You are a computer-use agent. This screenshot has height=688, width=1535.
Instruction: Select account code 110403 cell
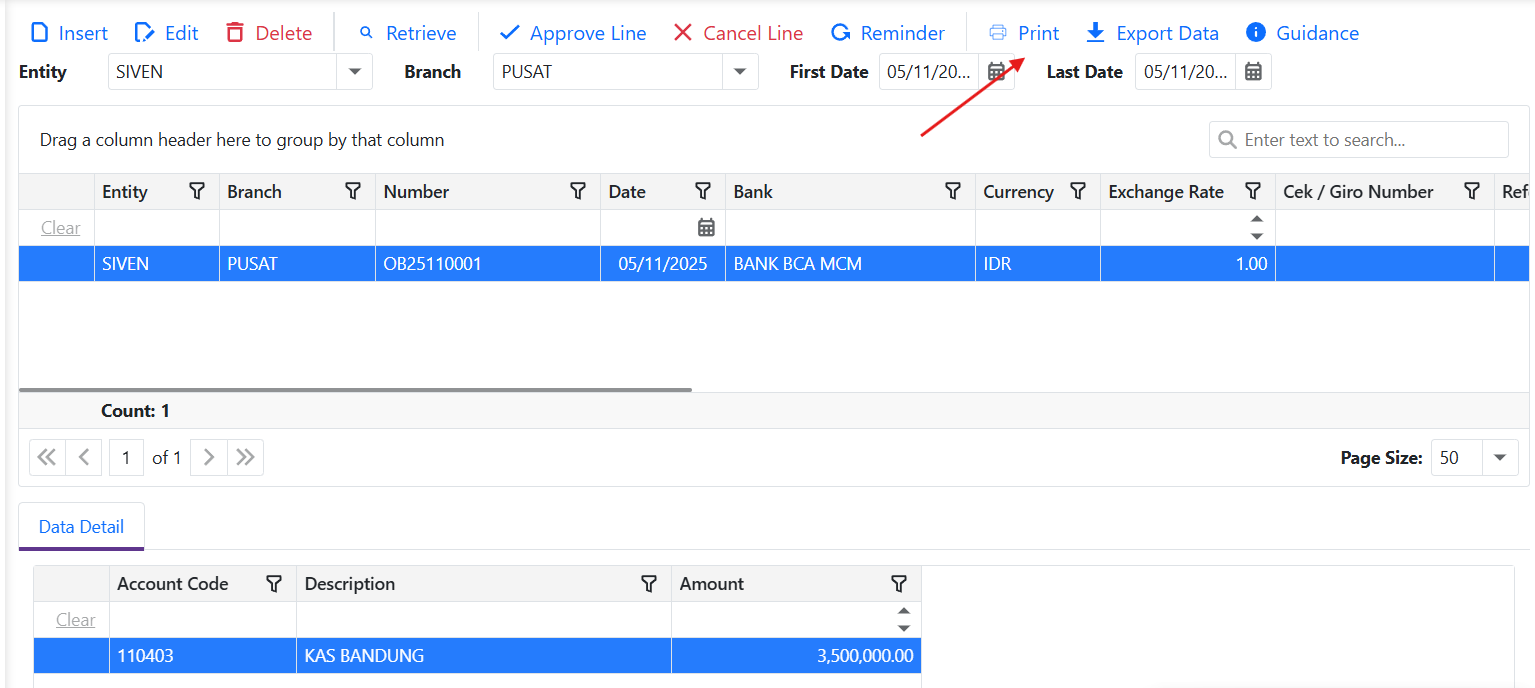tap(203, 656)
